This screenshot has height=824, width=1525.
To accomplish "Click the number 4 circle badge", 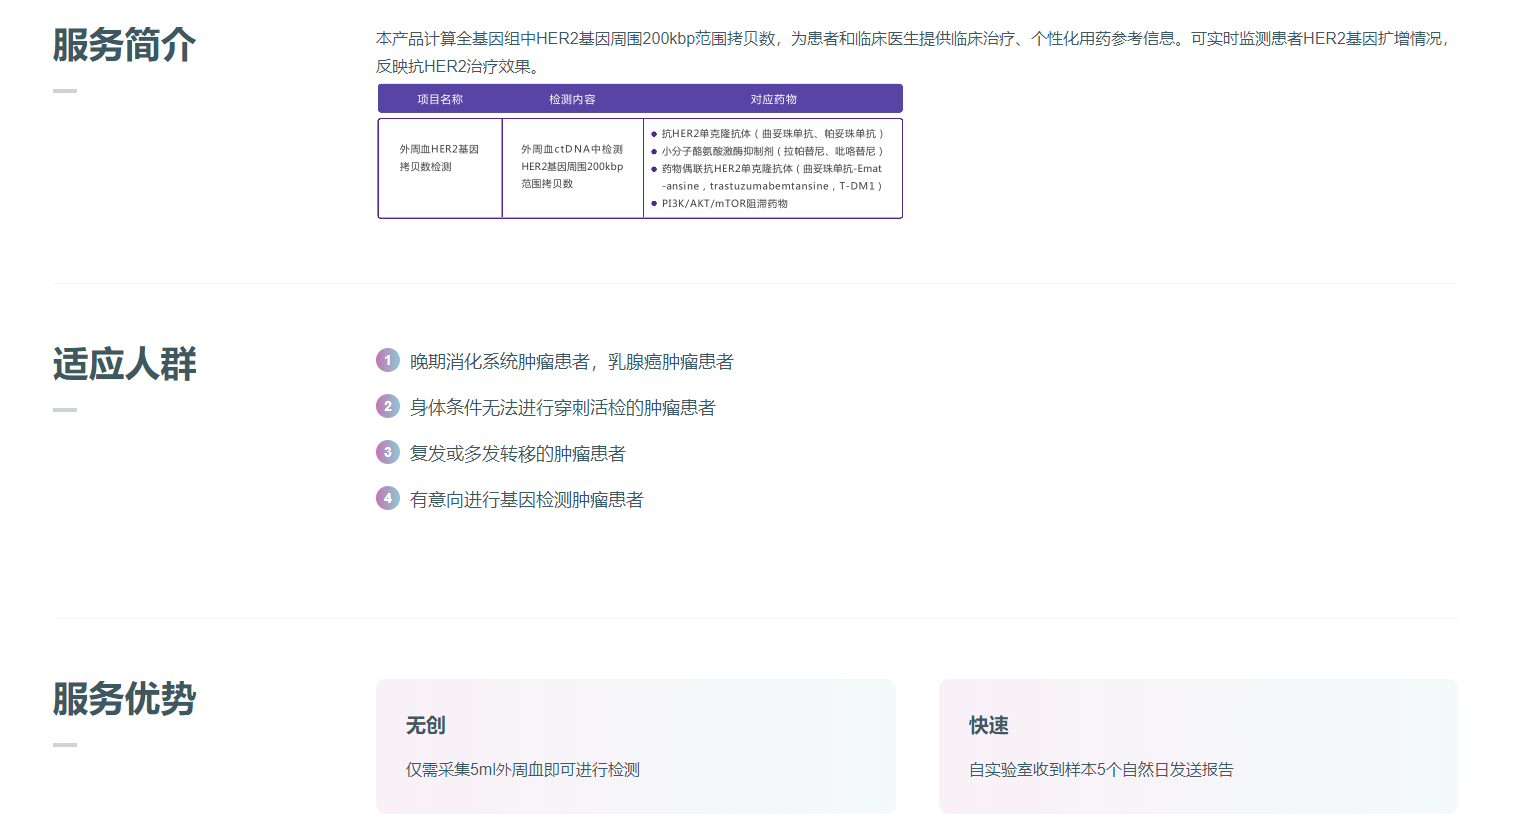I will coord(388,498).
